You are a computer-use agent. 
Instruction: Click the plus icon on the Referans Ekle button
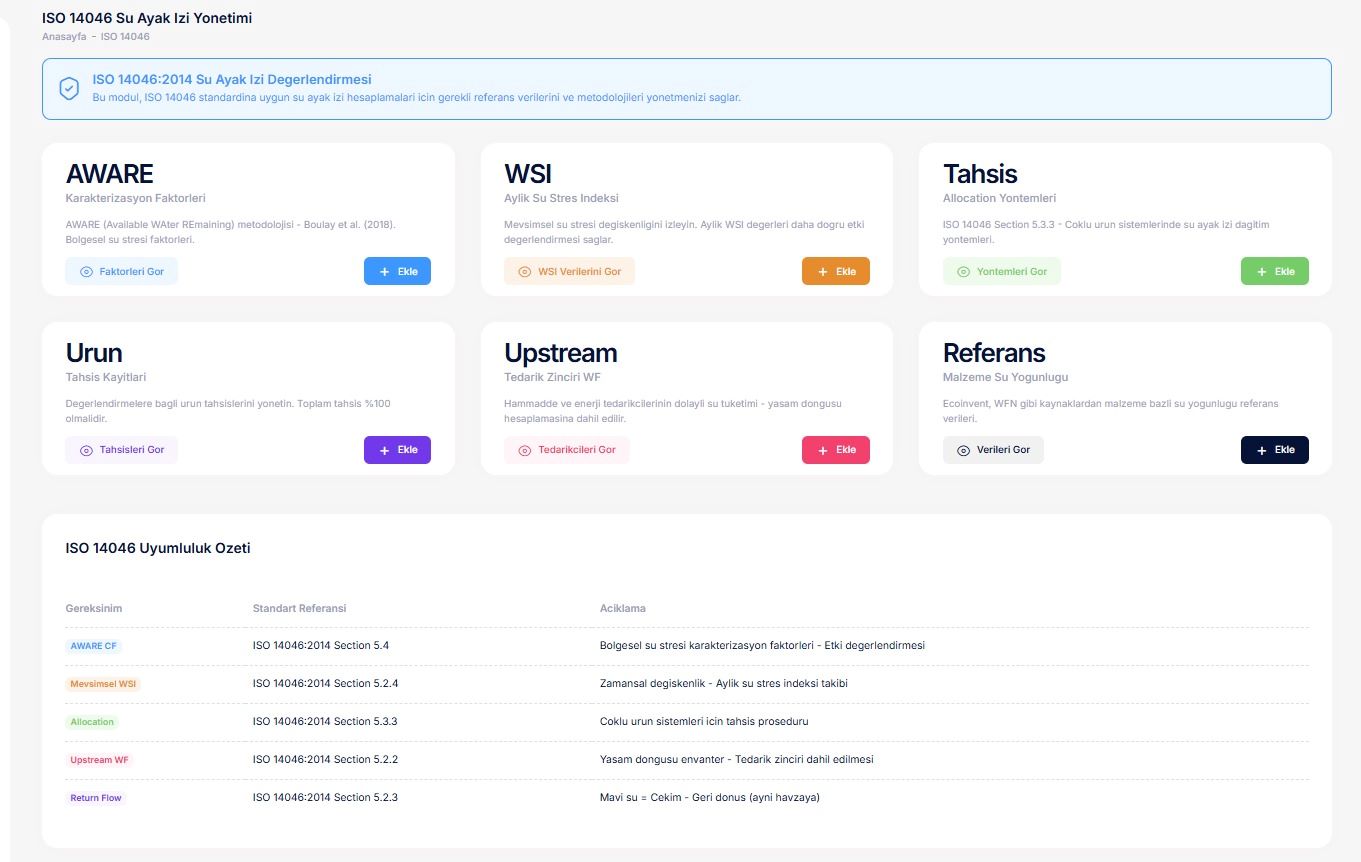coord(1261,449)
